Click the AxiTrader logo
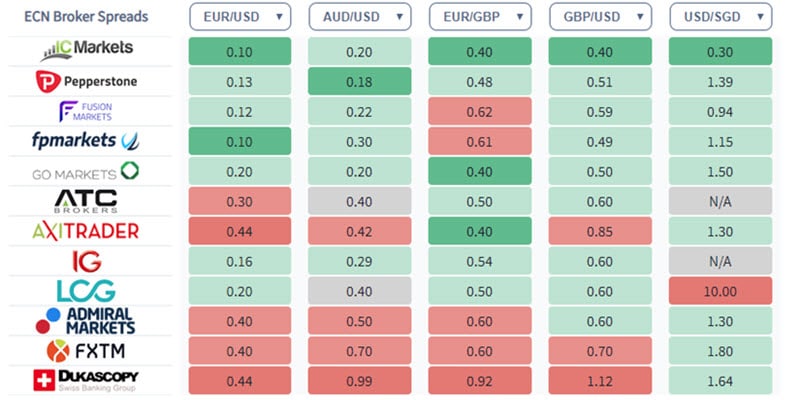Image resolution: width=800 pixels, height=400 pixels. tap(87, 231)
